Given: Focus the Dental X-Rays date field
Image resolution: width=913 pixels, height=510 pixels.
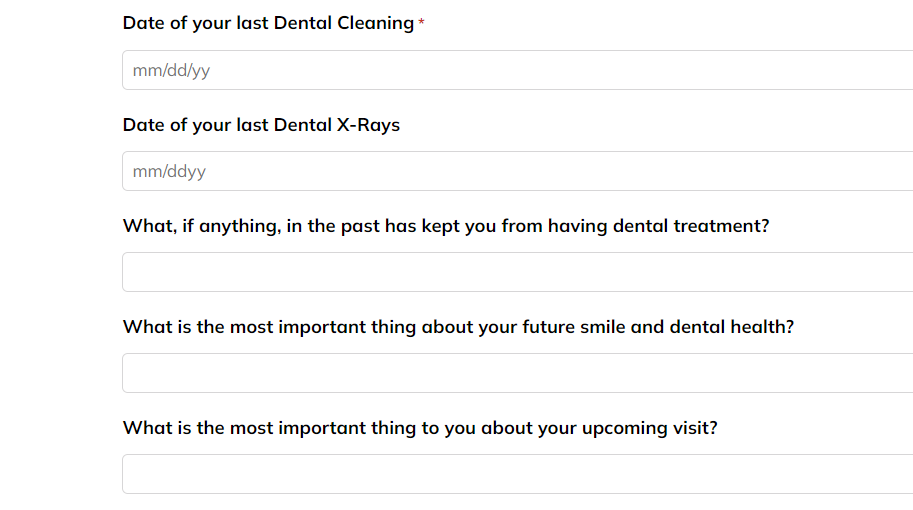Looking at the screenshot, I should pyautogui.click(x=518, y=171).
